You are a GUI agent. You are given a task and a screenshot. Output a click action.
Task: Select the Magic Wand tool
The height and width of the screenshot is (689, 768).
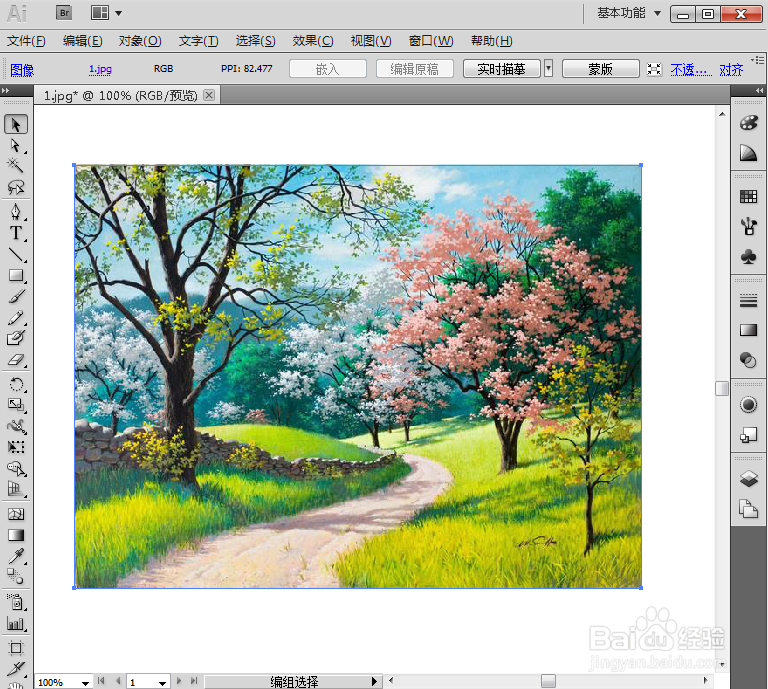pos(16,166)
